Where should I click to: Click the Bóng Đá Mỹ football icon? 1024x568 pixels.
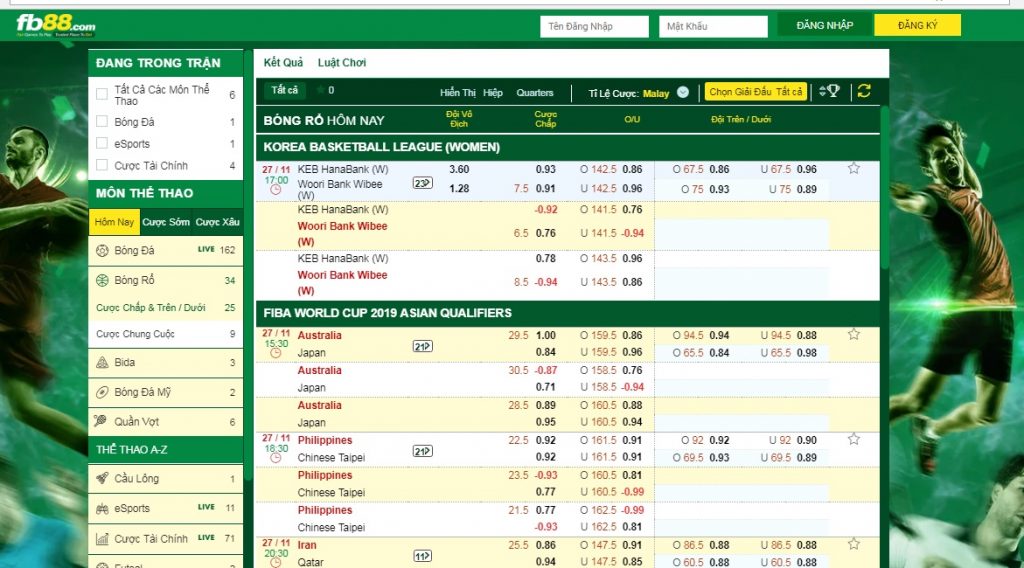[102, 392]
